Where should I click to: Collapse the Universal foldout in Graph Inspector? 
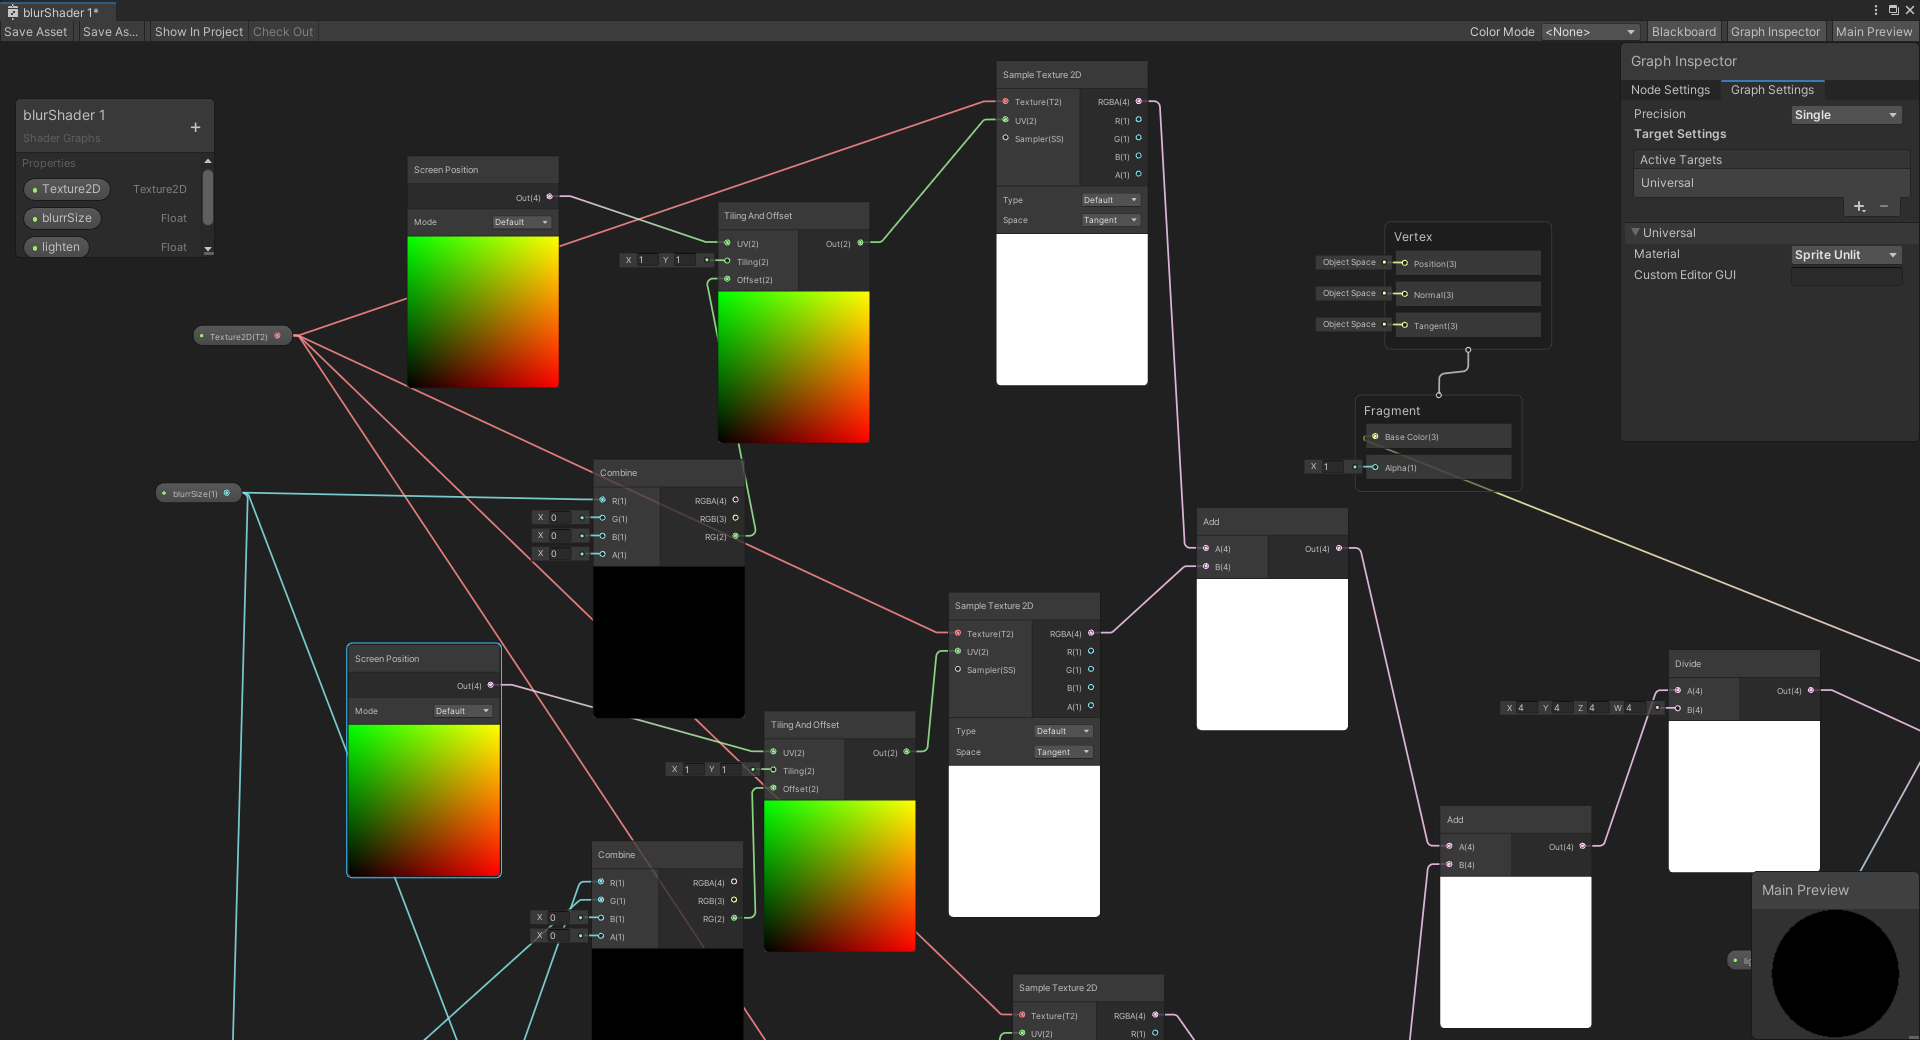click(x=1636, y=232)
